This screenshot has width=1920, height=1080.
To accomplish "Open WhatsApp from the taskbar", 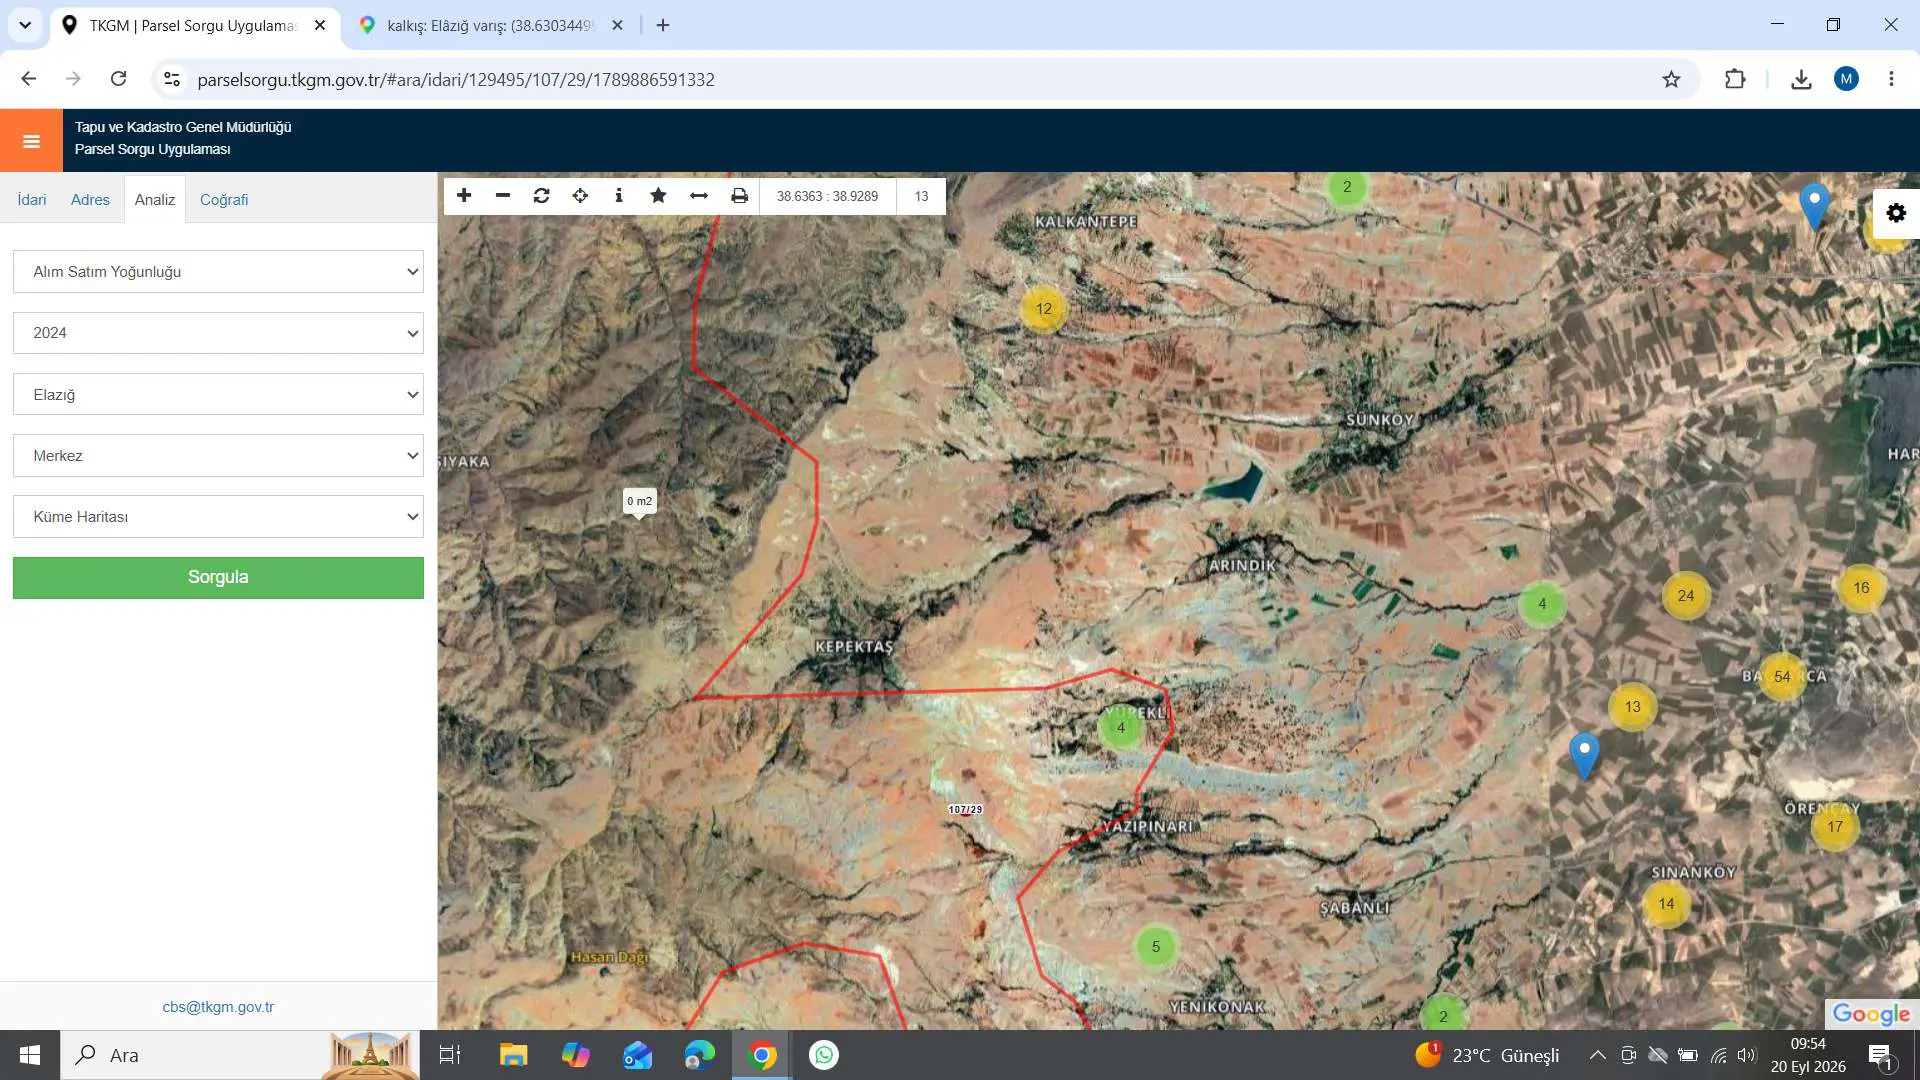I will coord(824,1055).
